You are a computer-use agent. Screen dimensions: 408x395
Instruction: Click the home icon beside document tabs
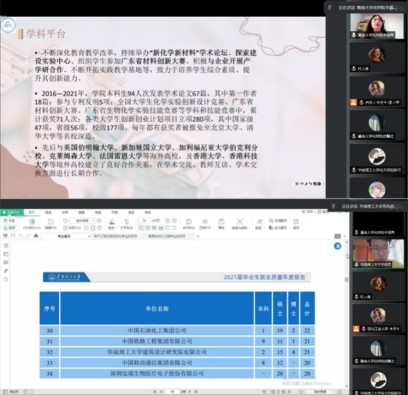(36, 236)
